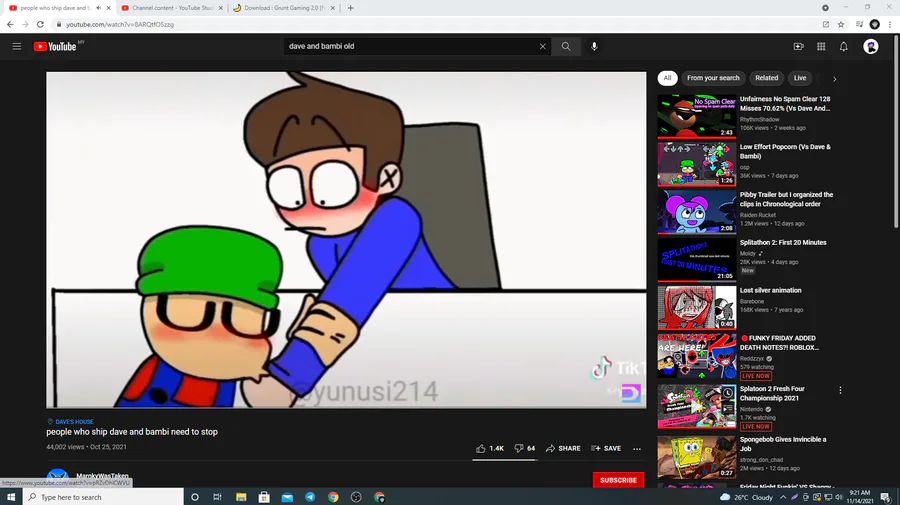Open Splatoon video options three-dot menu
Screen dimensions: 900x505
click(x=840, y=390)
